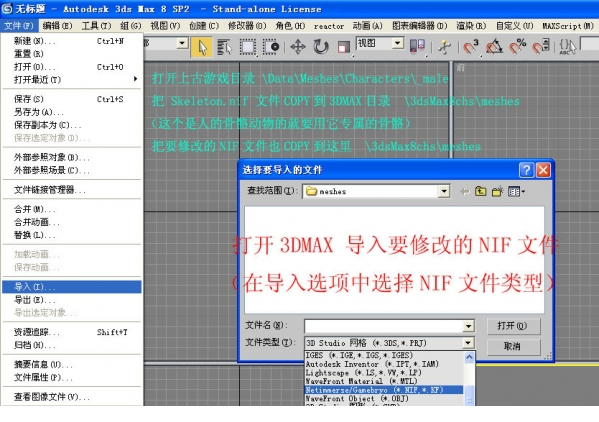Toggle the 3D Snaps magnet icon
This screenshot has width=599, height=422.
[471, 47]
